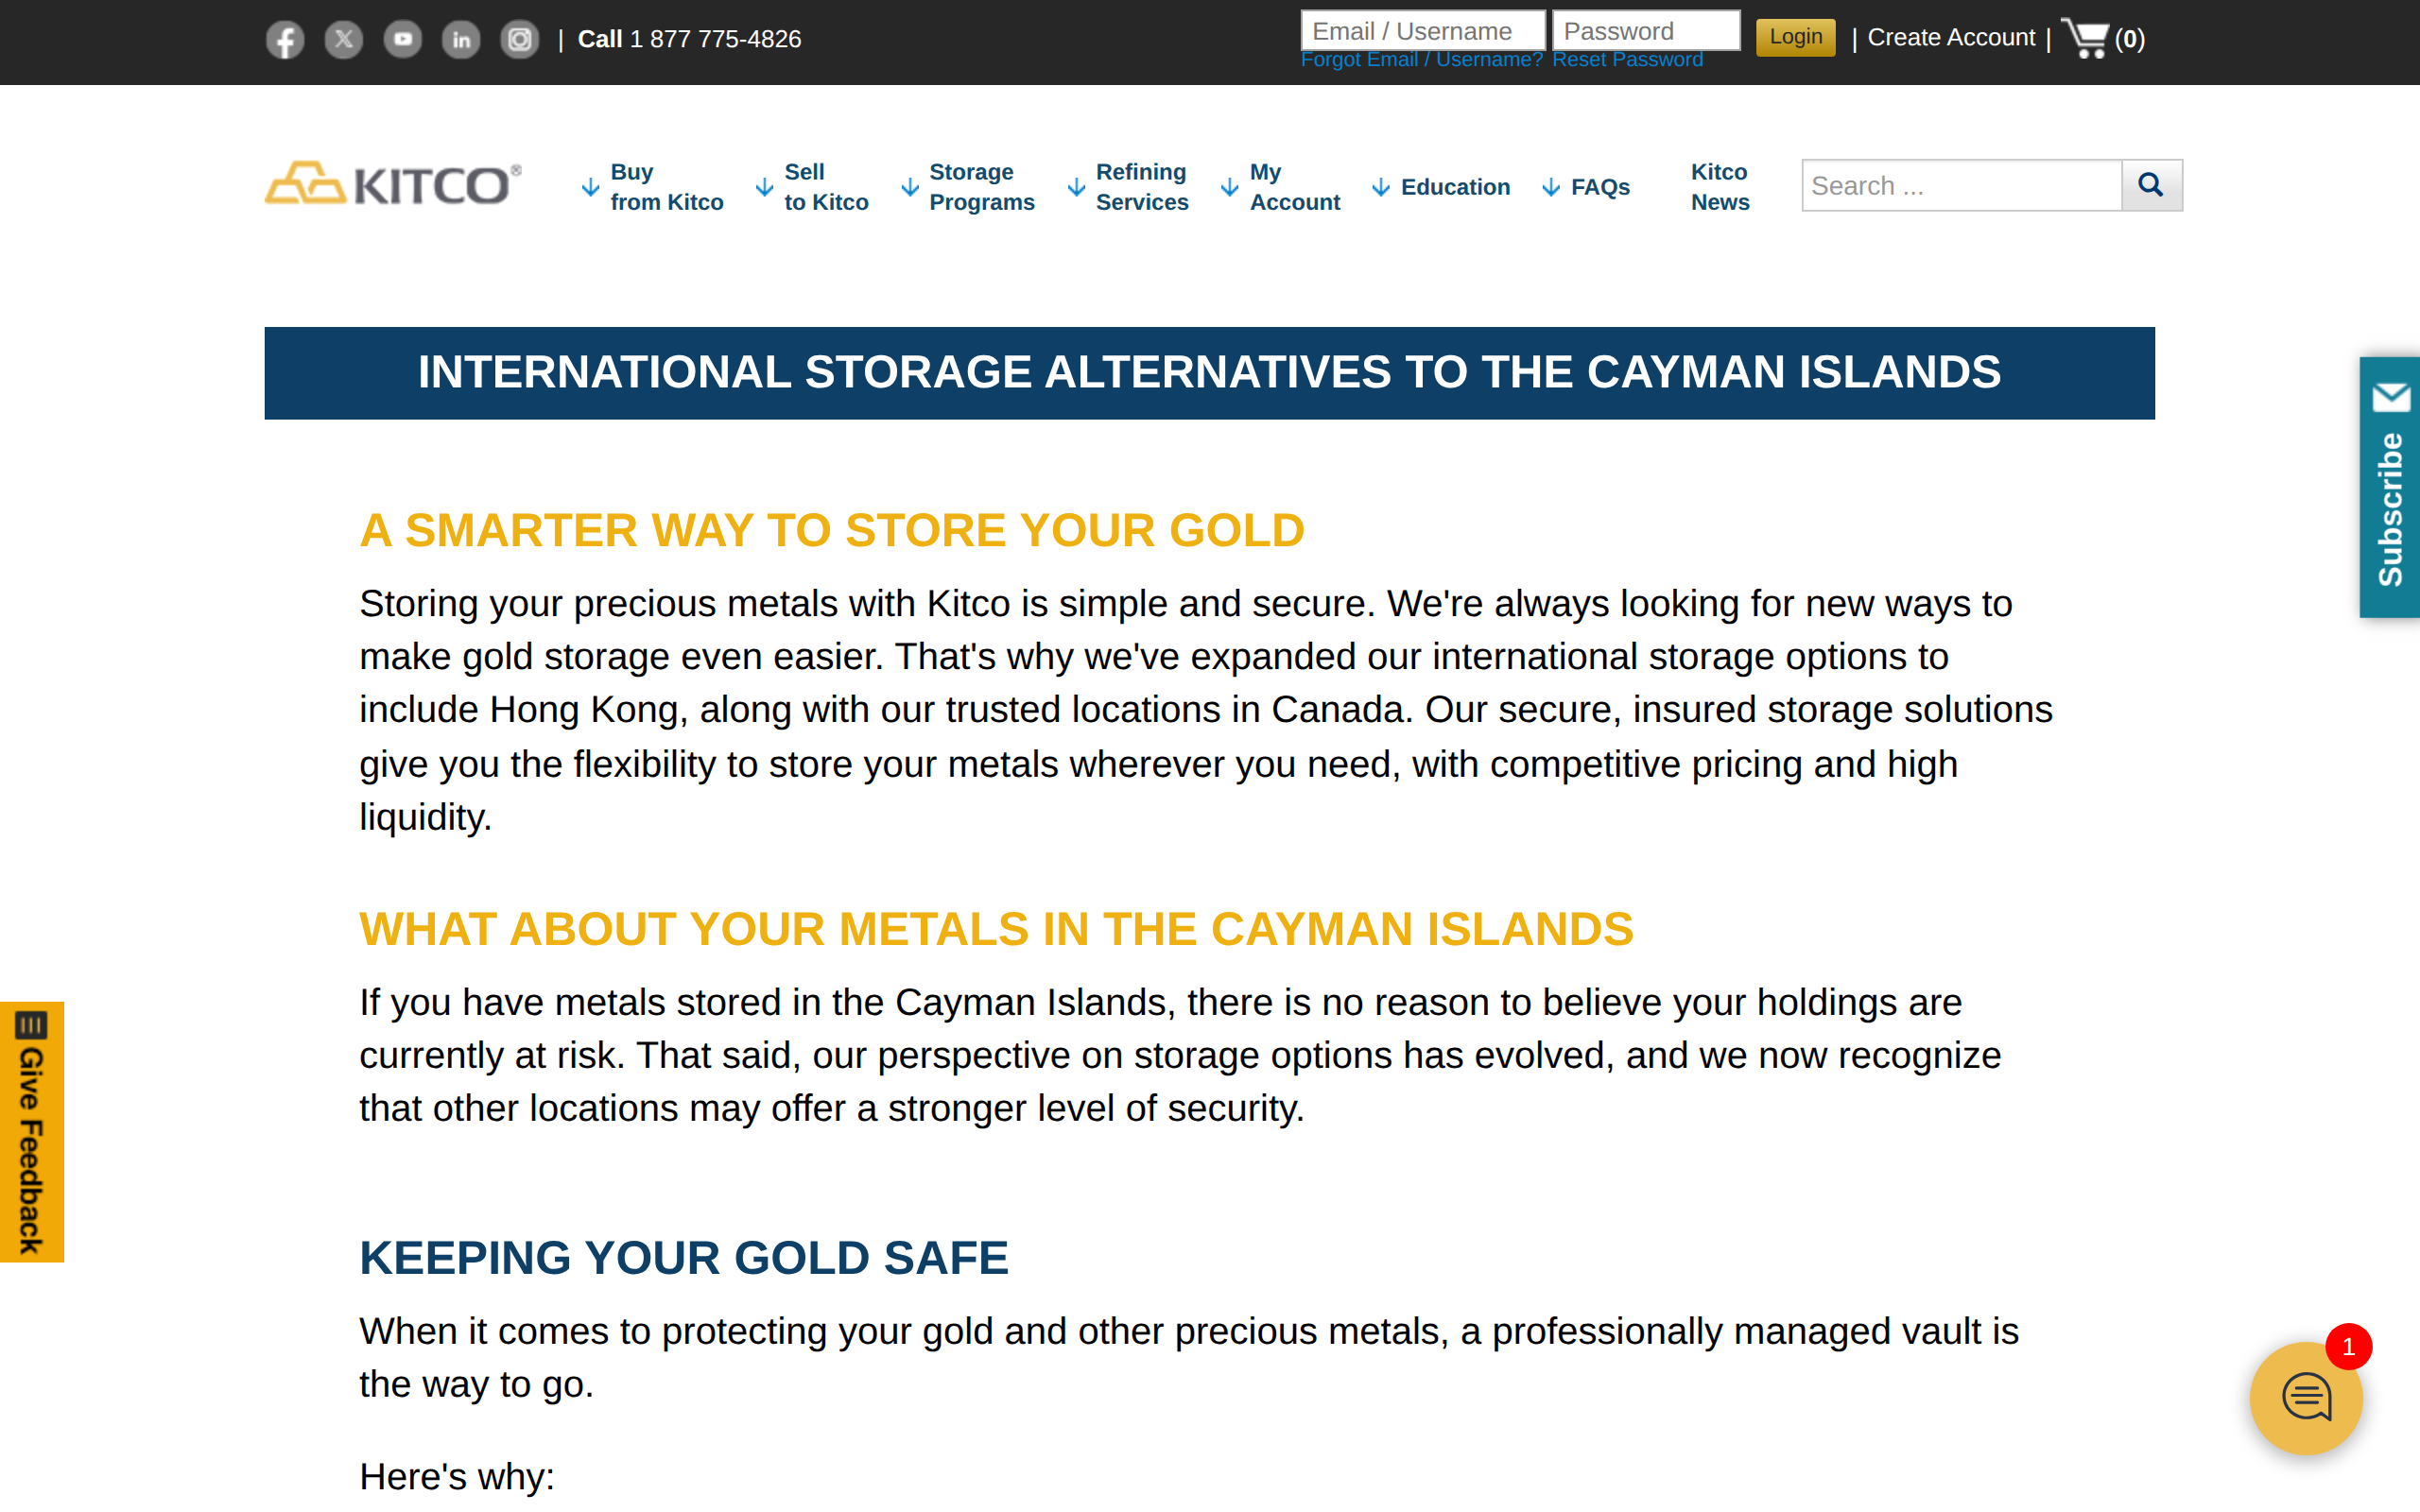Open the shopping cart icon
This screenshot has width=2420, height=1512.
(2086, 39)
